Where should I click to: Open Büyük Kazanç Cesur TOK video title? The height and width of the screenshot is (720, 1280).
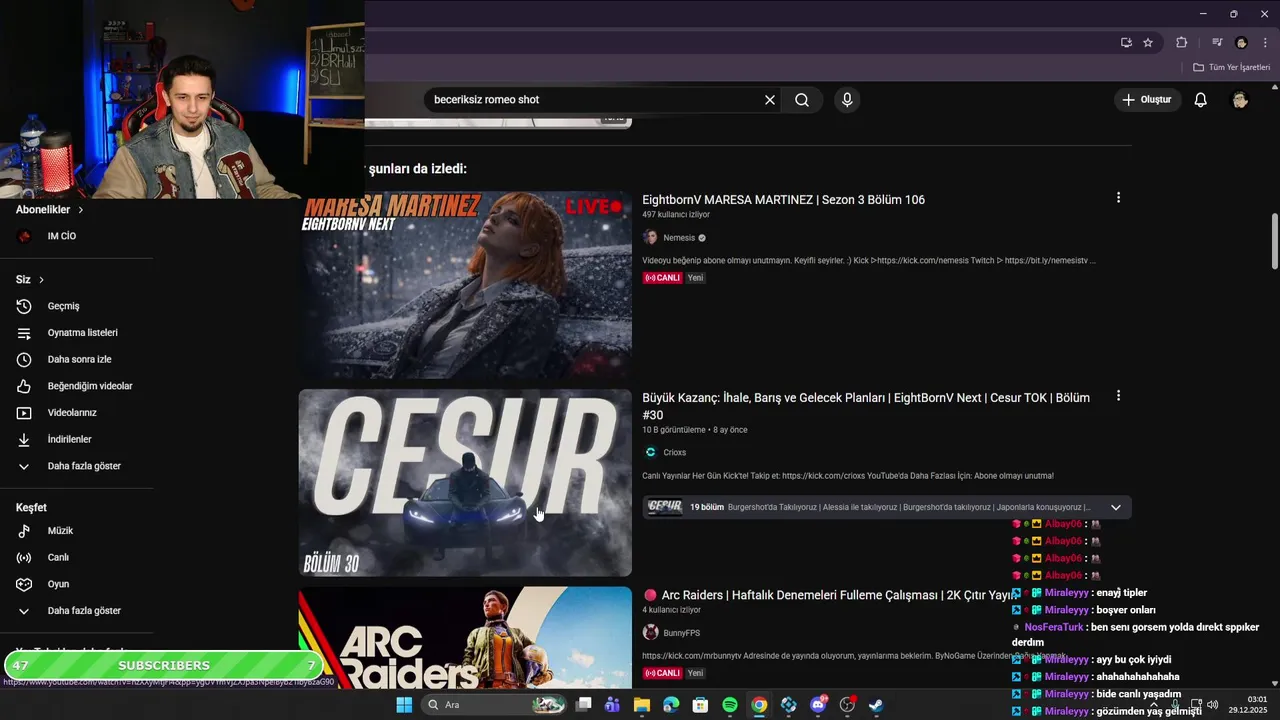click(x=866, y=406)
